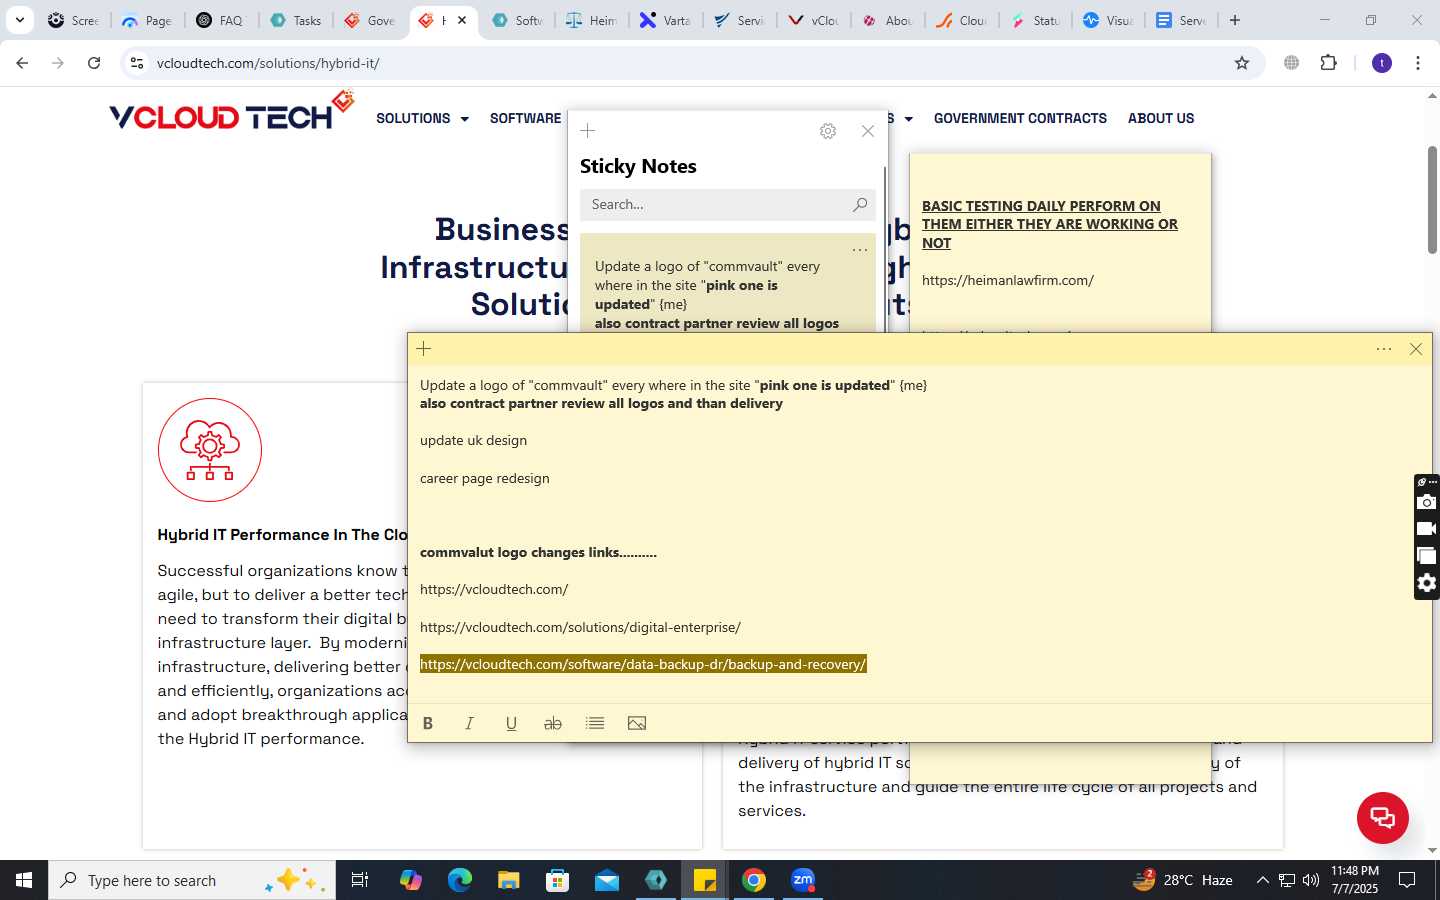
Task: Open Chrome profile avatar
Action: [x=1382, y=63]
